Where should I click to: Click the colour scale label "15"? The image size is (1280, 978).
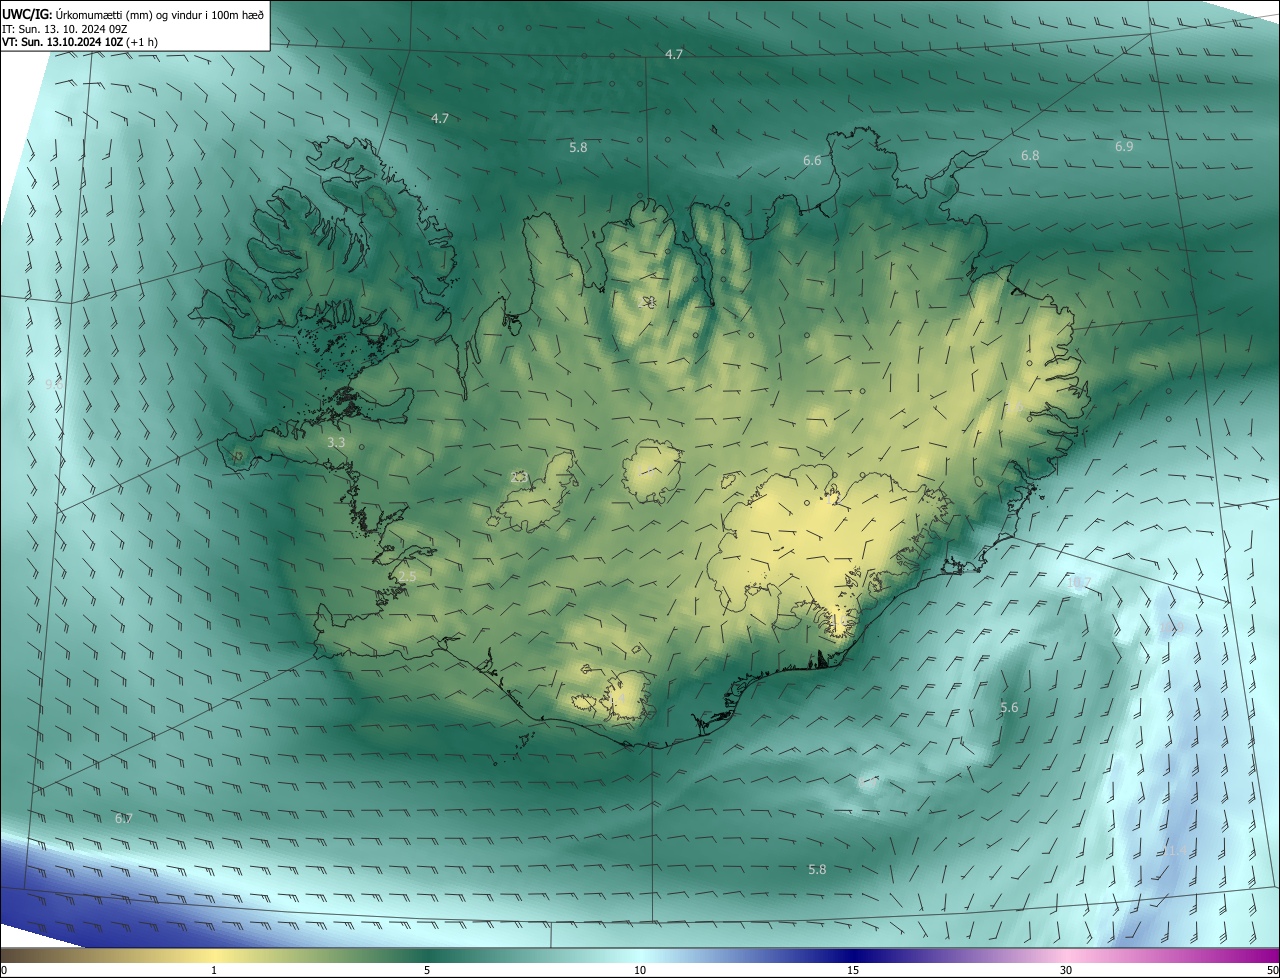(853, 970)
